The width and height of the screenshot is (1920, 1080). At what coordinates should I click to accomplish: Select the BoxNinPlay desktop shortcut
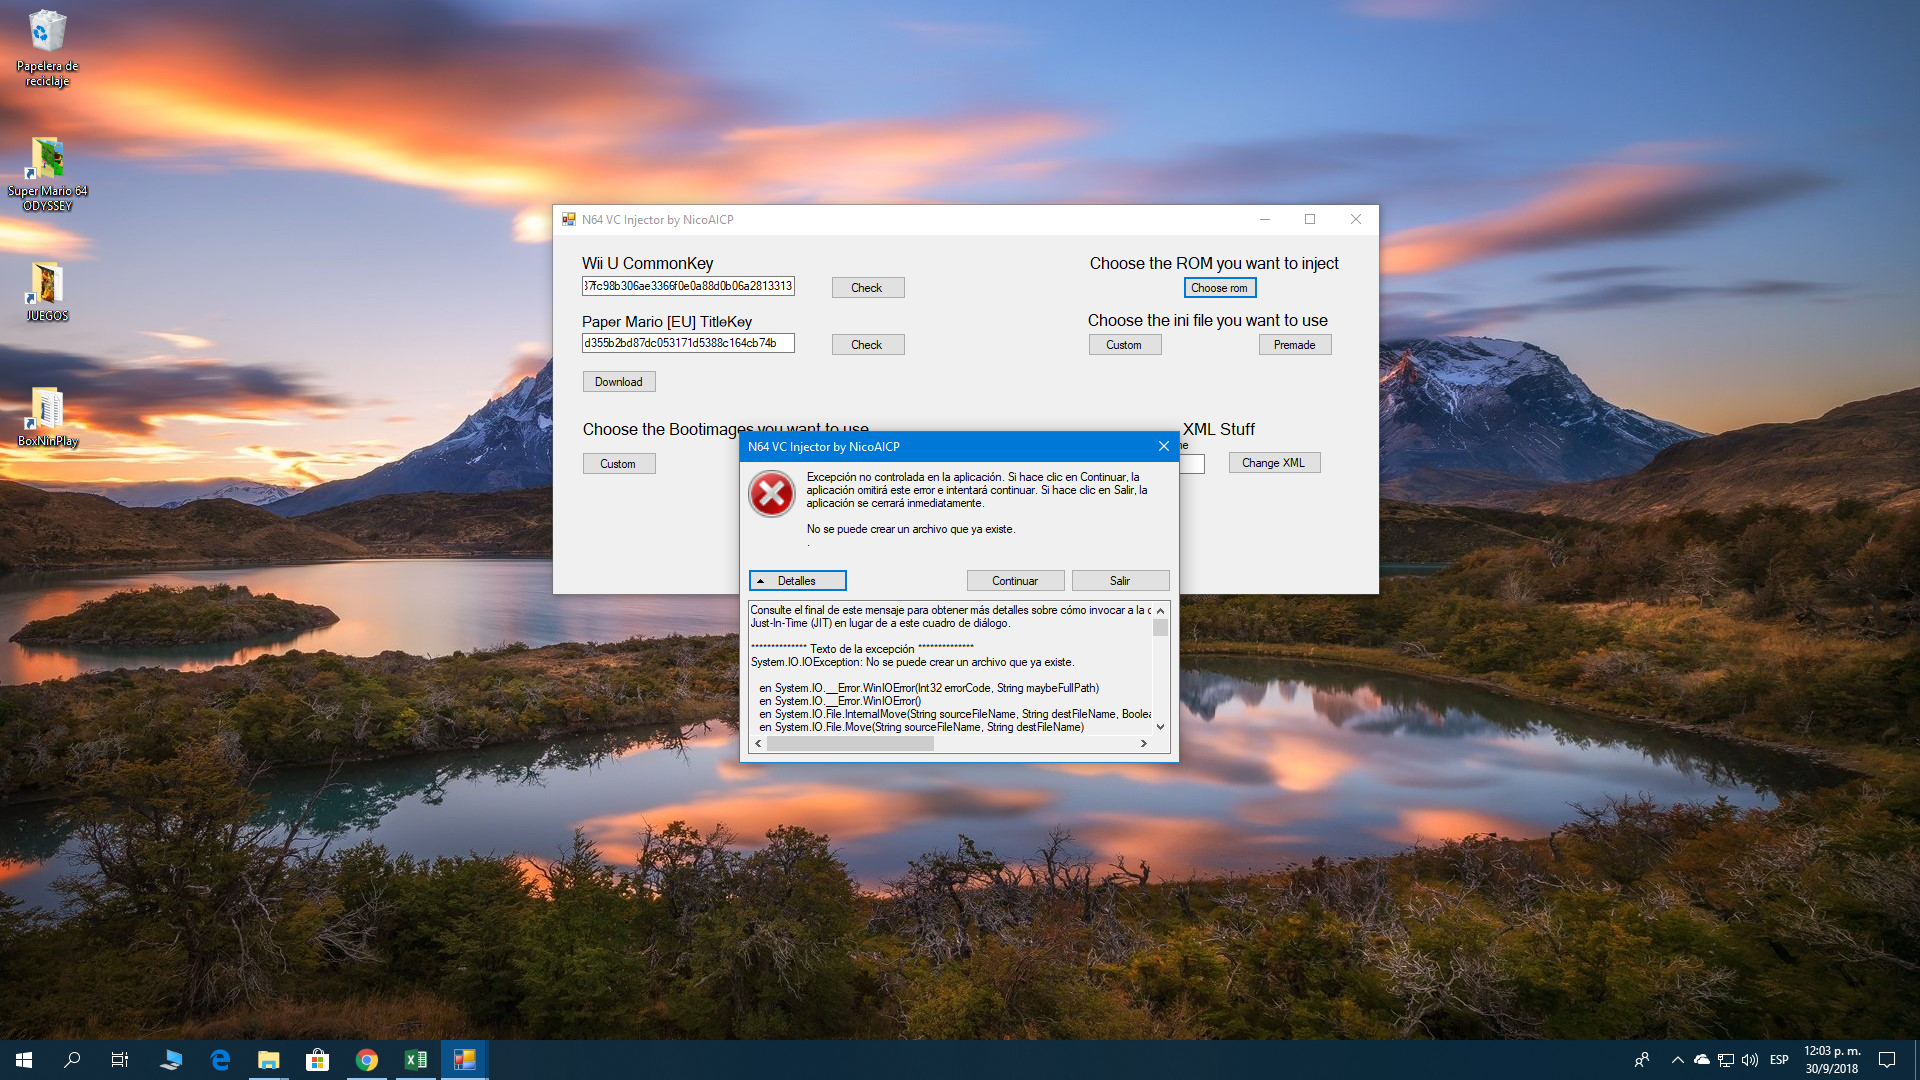pyautogui.click(x=47, y=416)
